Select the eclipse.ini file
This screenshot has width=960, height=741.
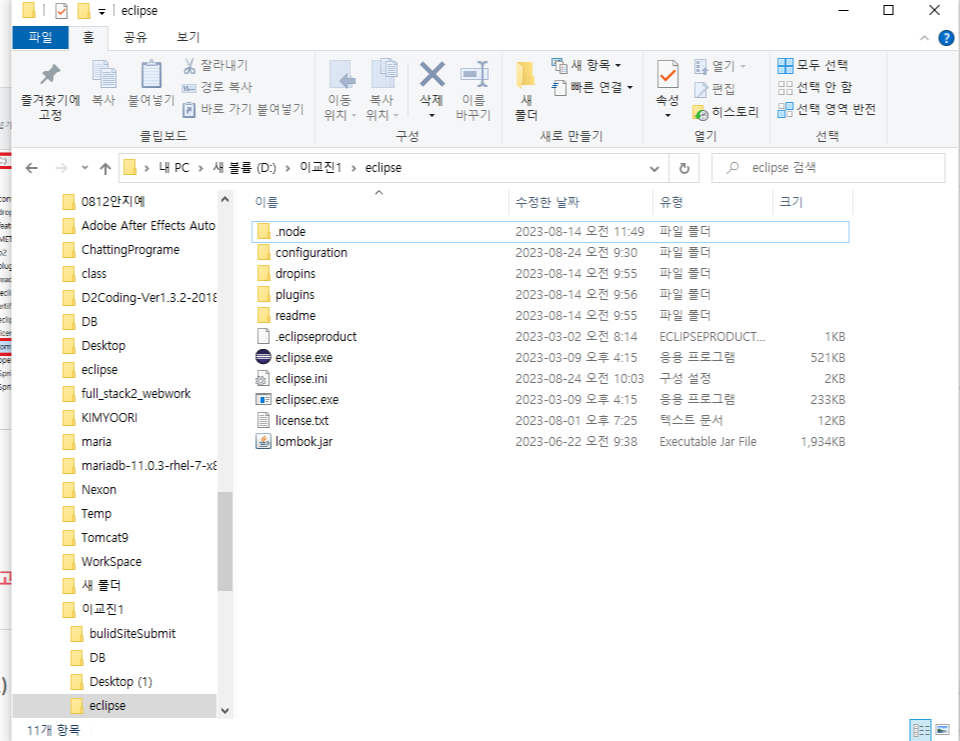coord(550,378)
